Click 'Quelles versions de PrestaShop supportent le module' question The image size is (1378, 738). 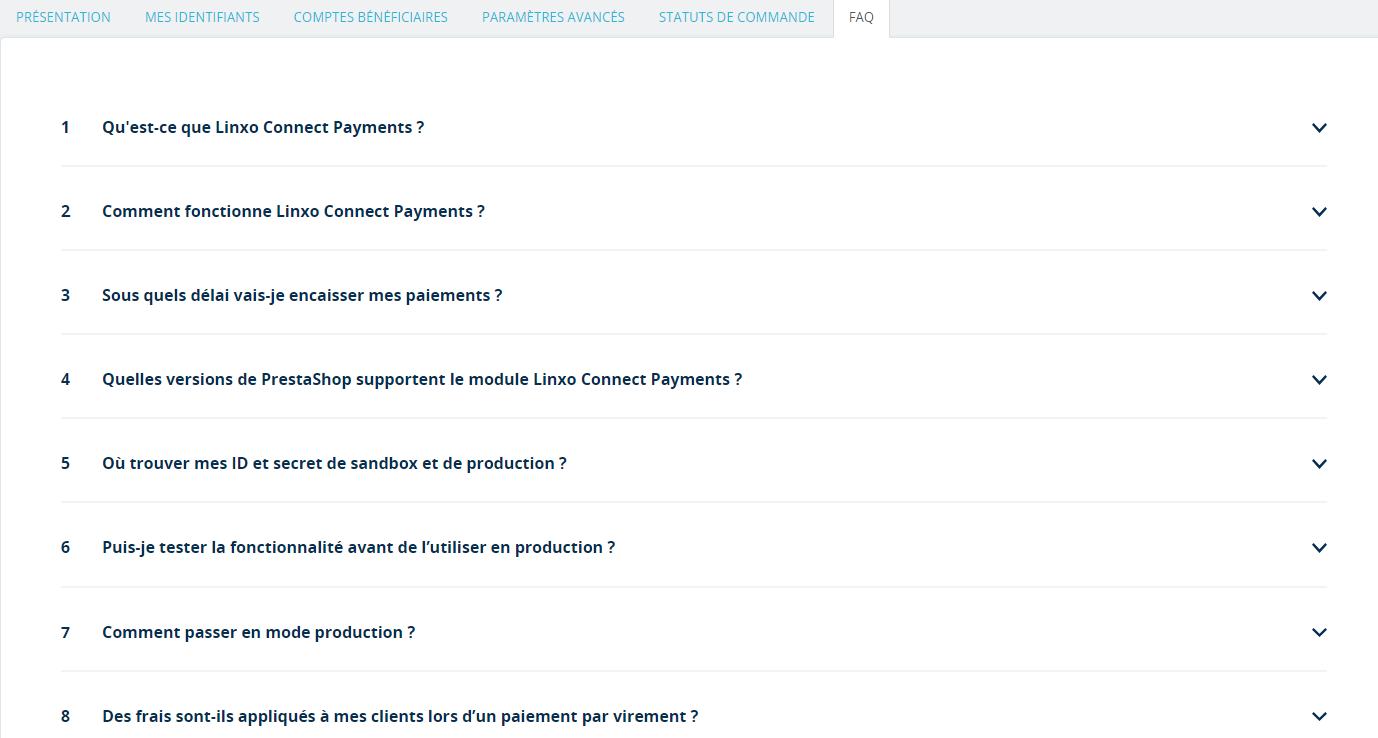[x=422, y=380]
